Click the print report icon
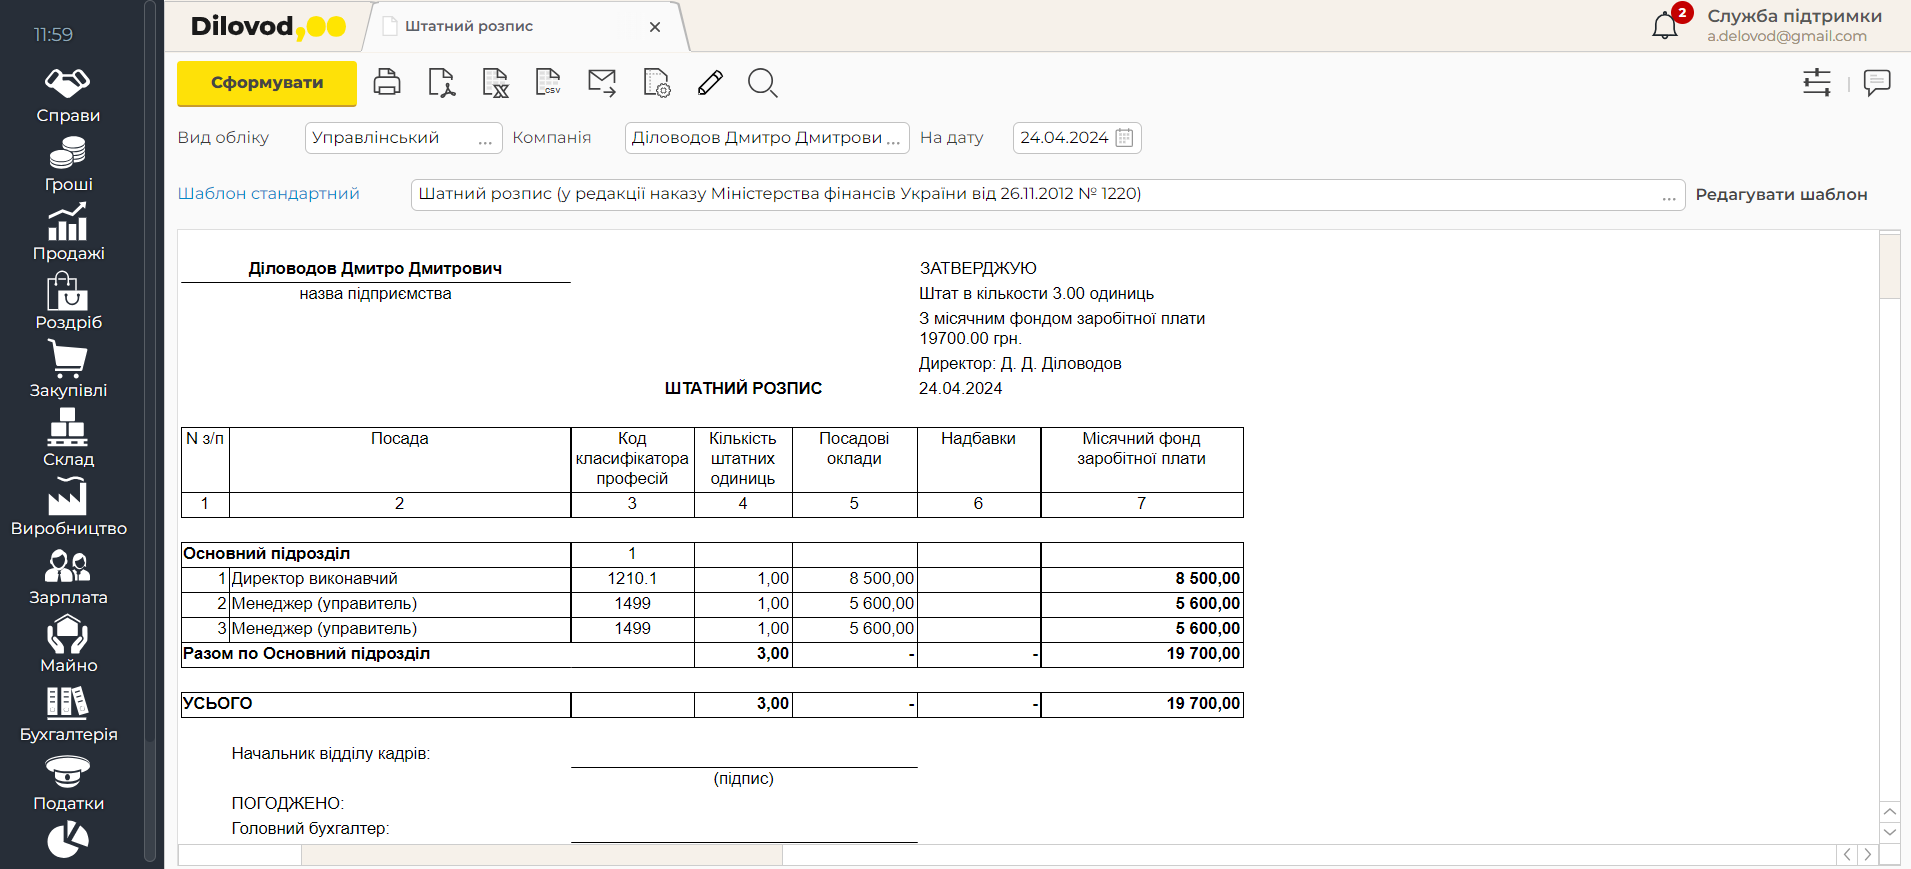Screen dimensions: 1911x869 click(x=387, y=82)
